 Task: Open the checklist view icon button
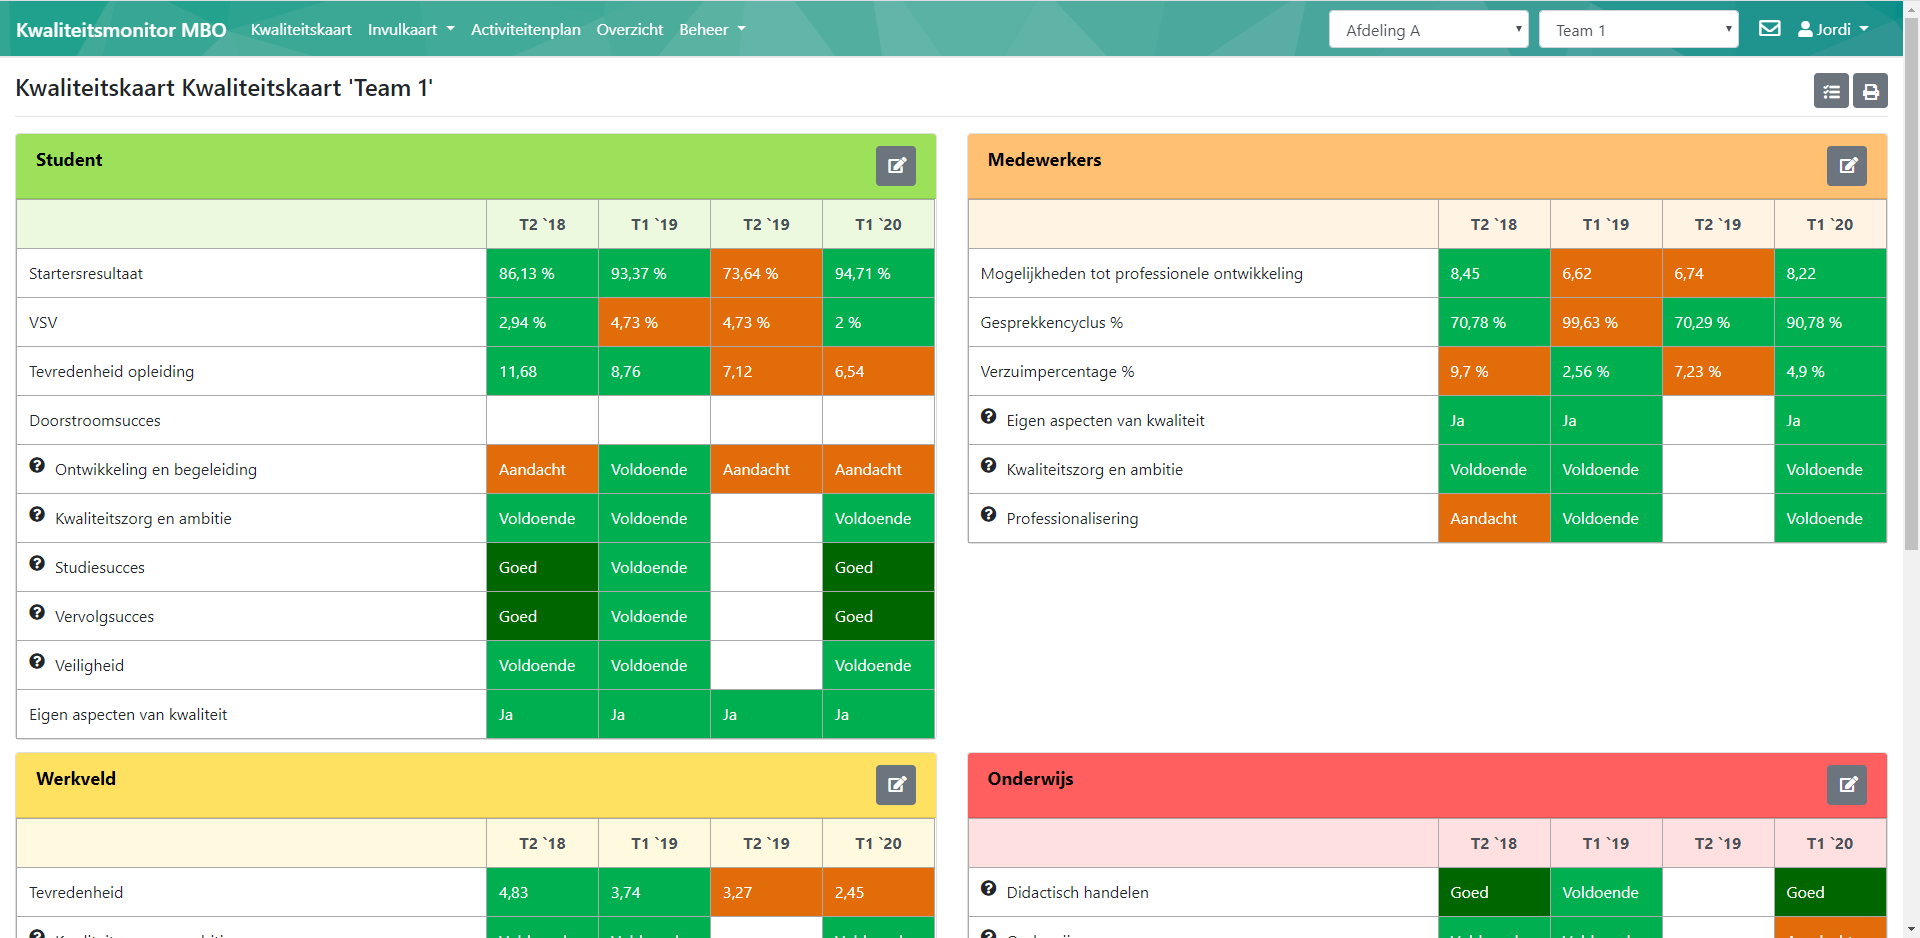click(x=1831, y=91)
